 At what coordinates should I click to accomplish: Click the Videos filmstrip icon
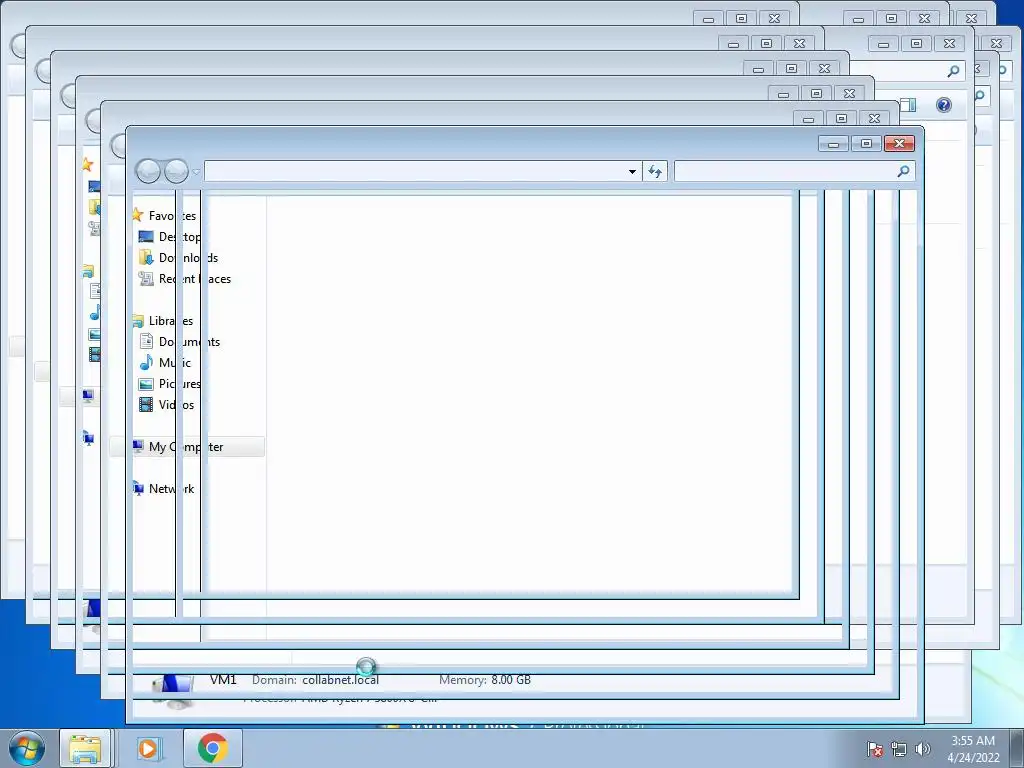pyautogui.click(x=146, y=404)
